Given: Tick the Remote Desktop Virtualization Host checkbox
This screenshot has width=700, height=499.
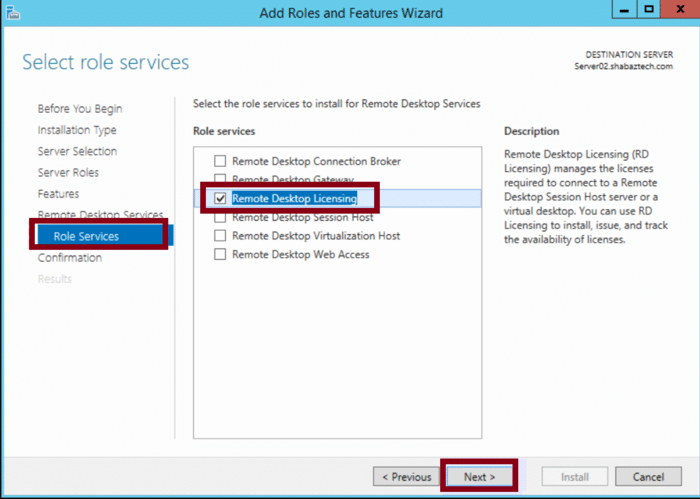Looking at the screenshot, I should tap(220, 236).
